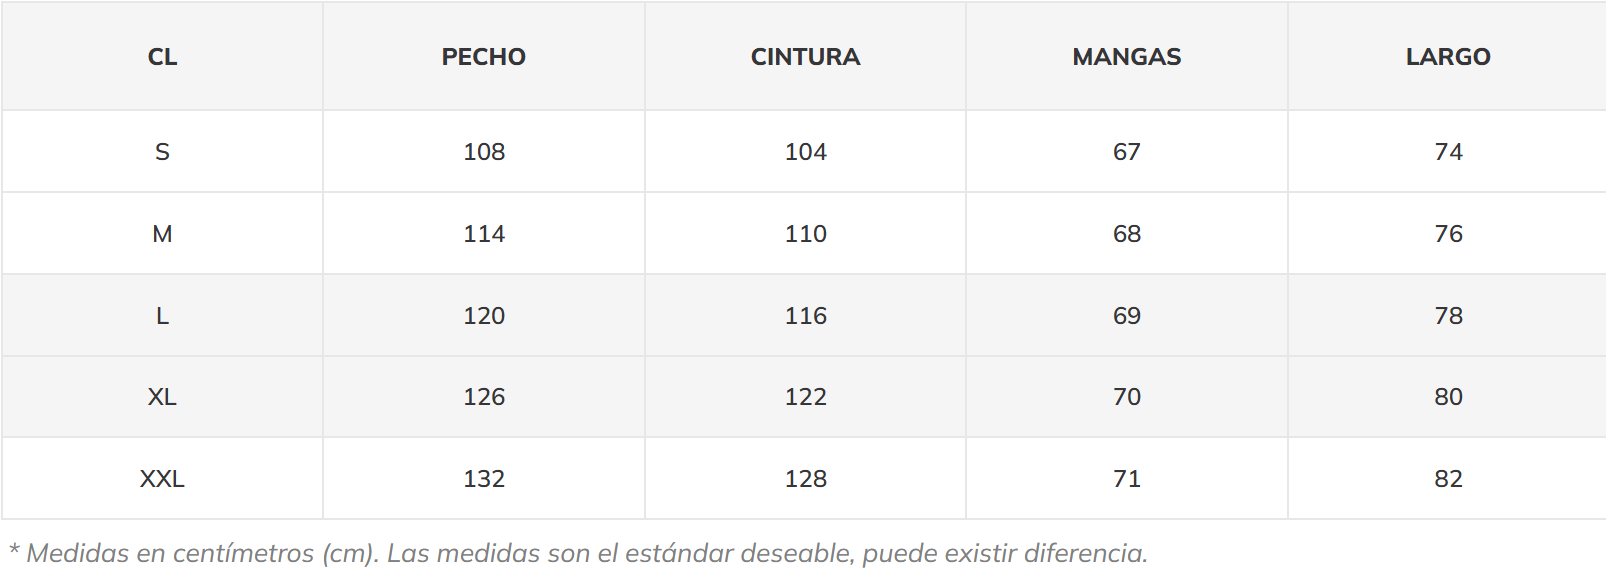Click the LARGO column header
Image resolution: width=1606 pixels, height=586 pixels.
(1448, 57)
